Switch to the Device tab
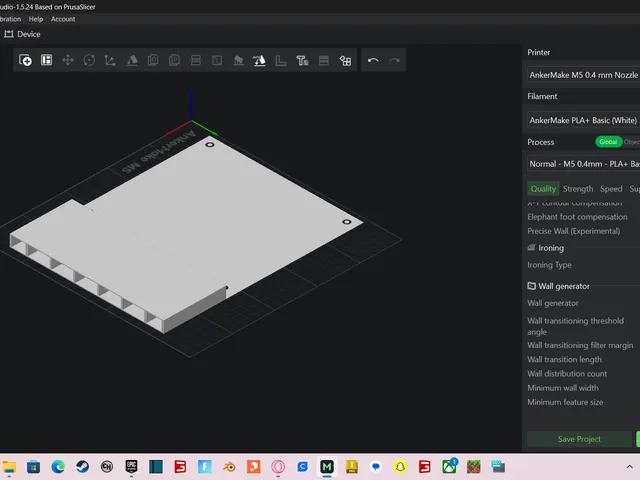The image size is (640, 480). [22, 34]
